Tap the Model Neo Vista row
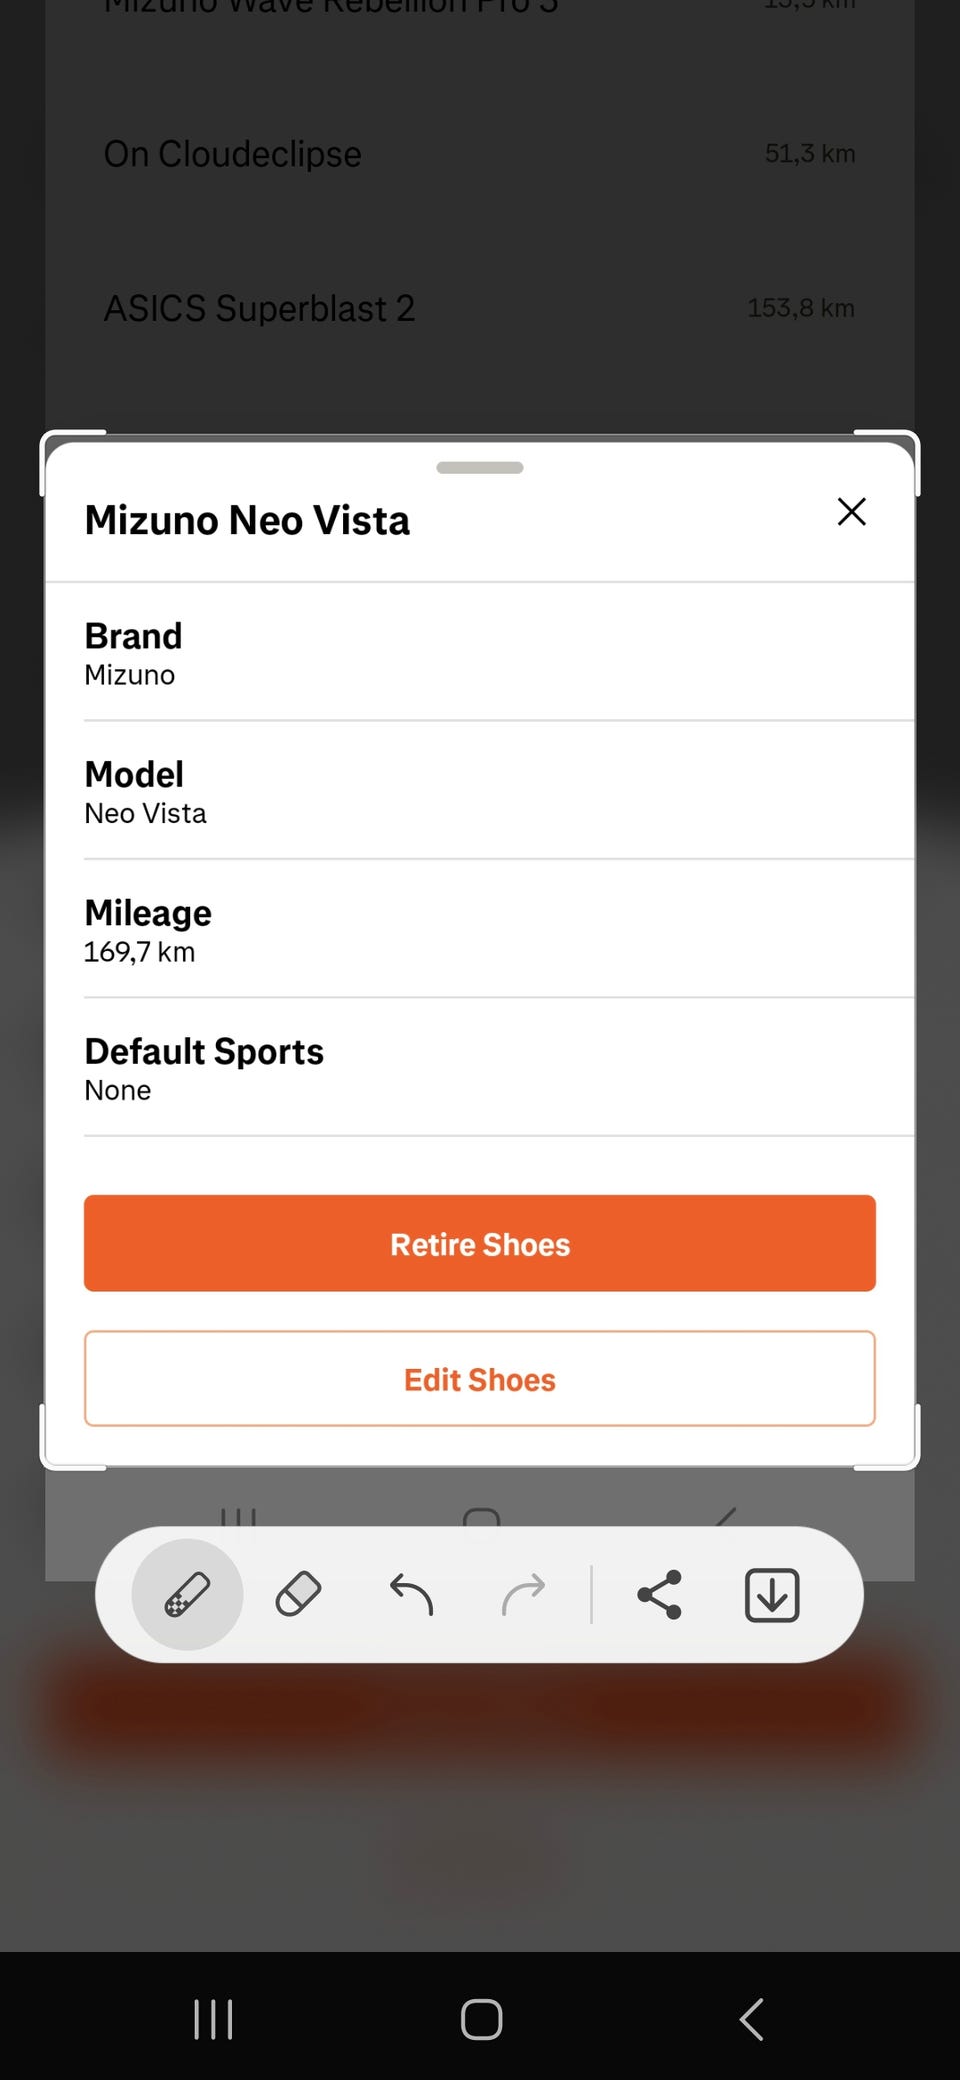This screenshot has height=2080, width=960. (480, 792)
